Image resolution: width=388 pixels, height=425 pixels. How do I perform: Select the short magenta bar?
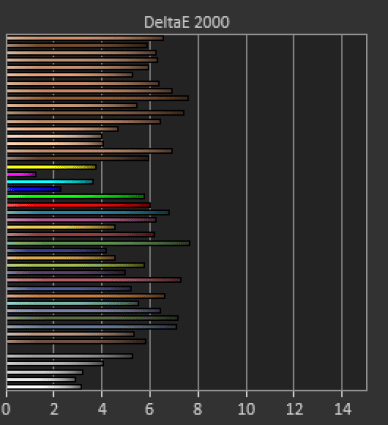[x=21, y=175]
